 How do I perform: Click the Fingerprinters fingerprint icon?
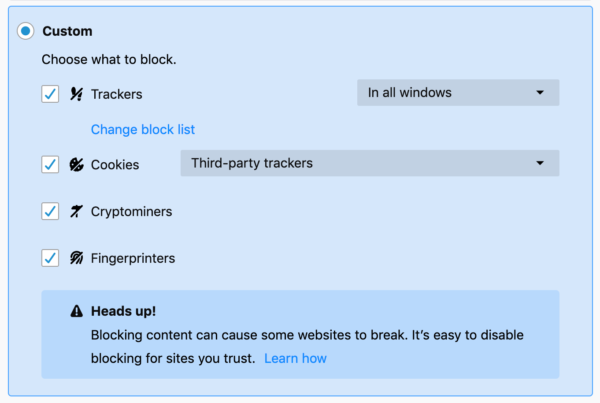[77, 258]
